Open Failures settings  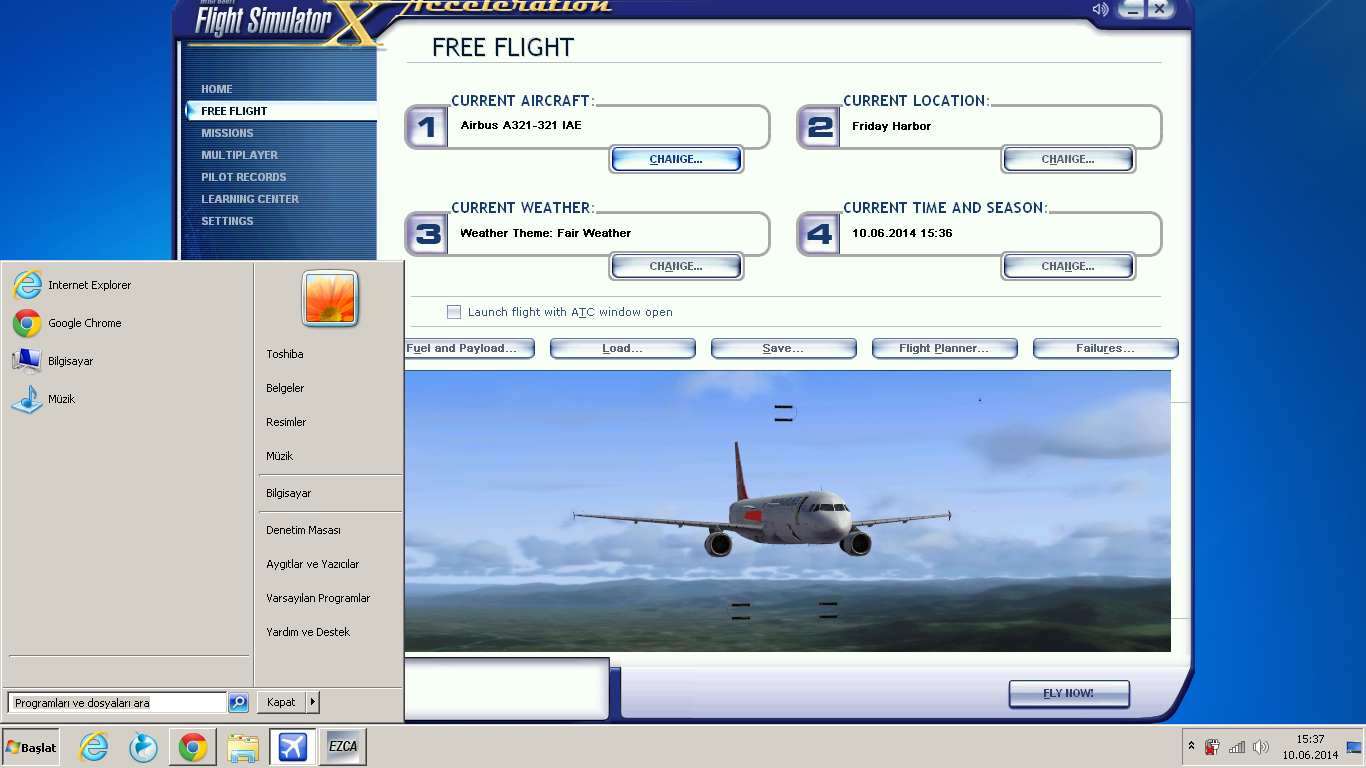click(1105, 348)
